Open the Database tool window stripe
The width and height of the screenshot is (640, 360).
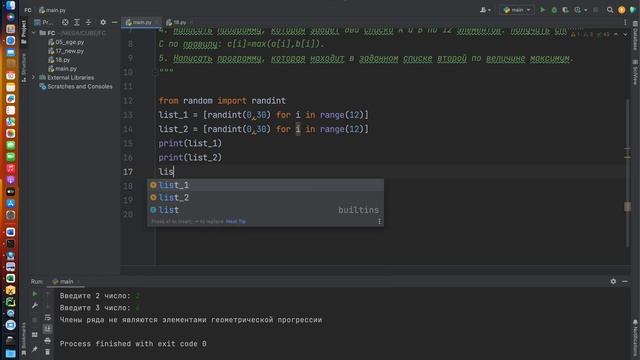[635, 36]
